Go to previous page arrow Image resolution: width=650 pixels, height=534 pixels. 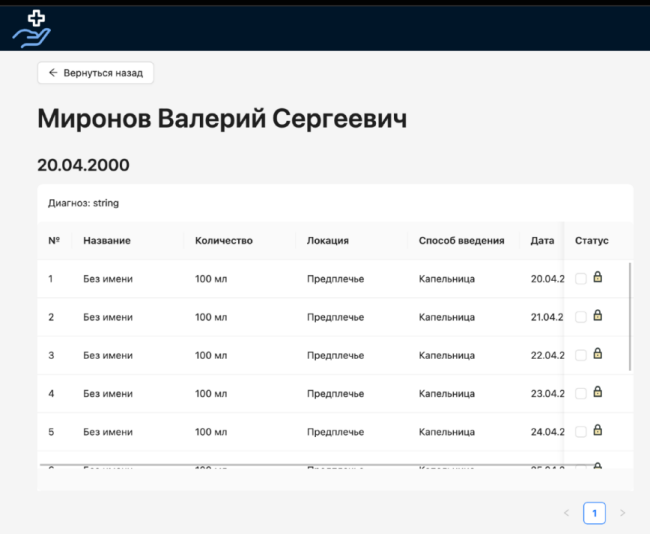566,513
